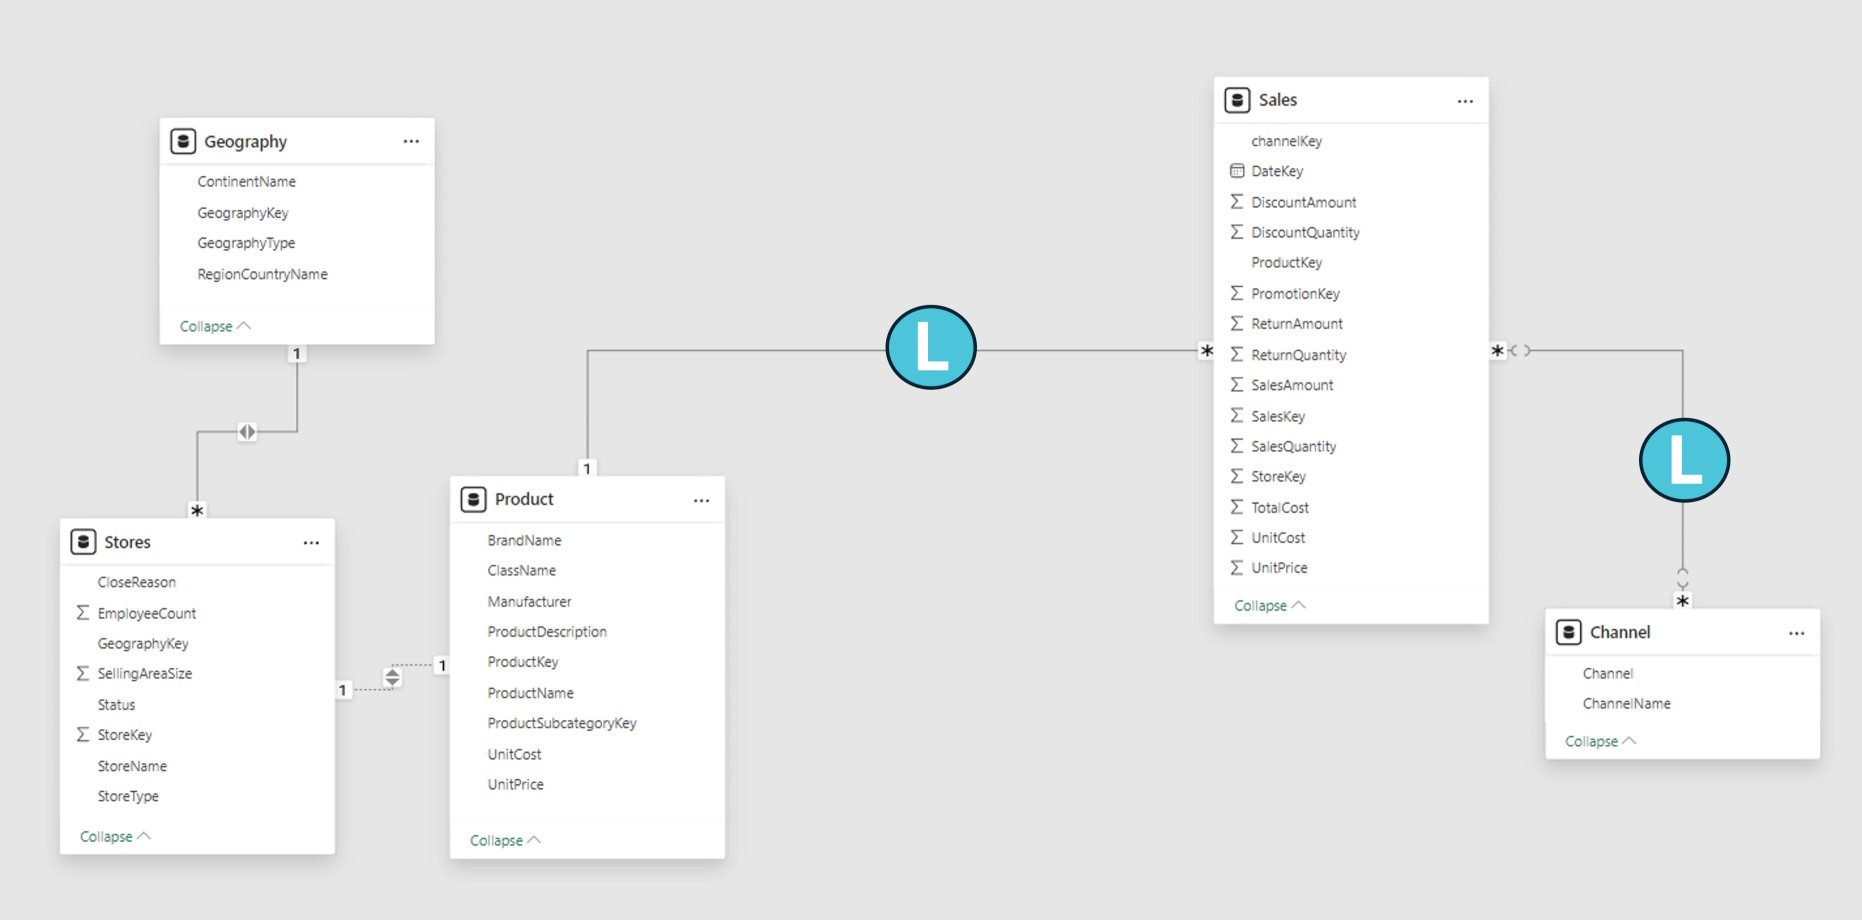Viewport: 1862px width, 920px height.
Task: Click the Product table database icon
Action: 473,499
